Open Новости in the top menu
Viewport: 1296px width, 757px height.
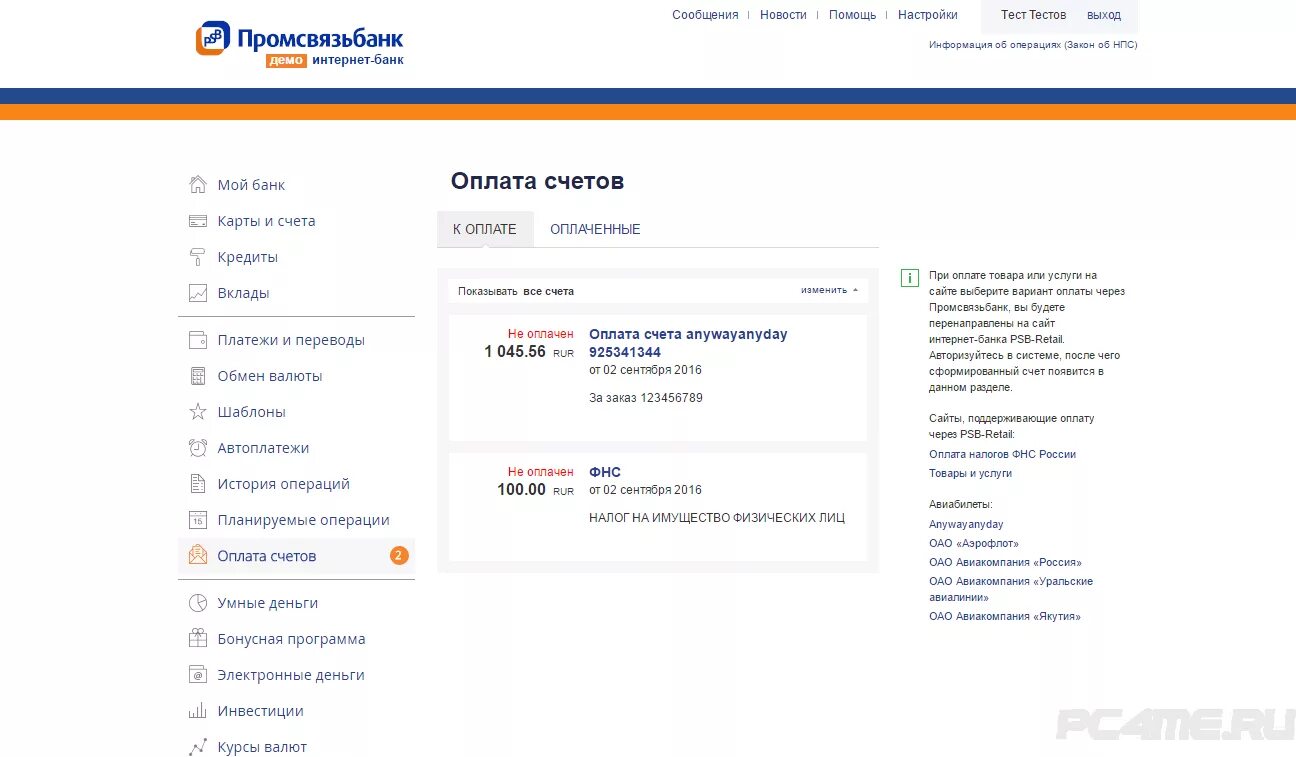point(783,15)
